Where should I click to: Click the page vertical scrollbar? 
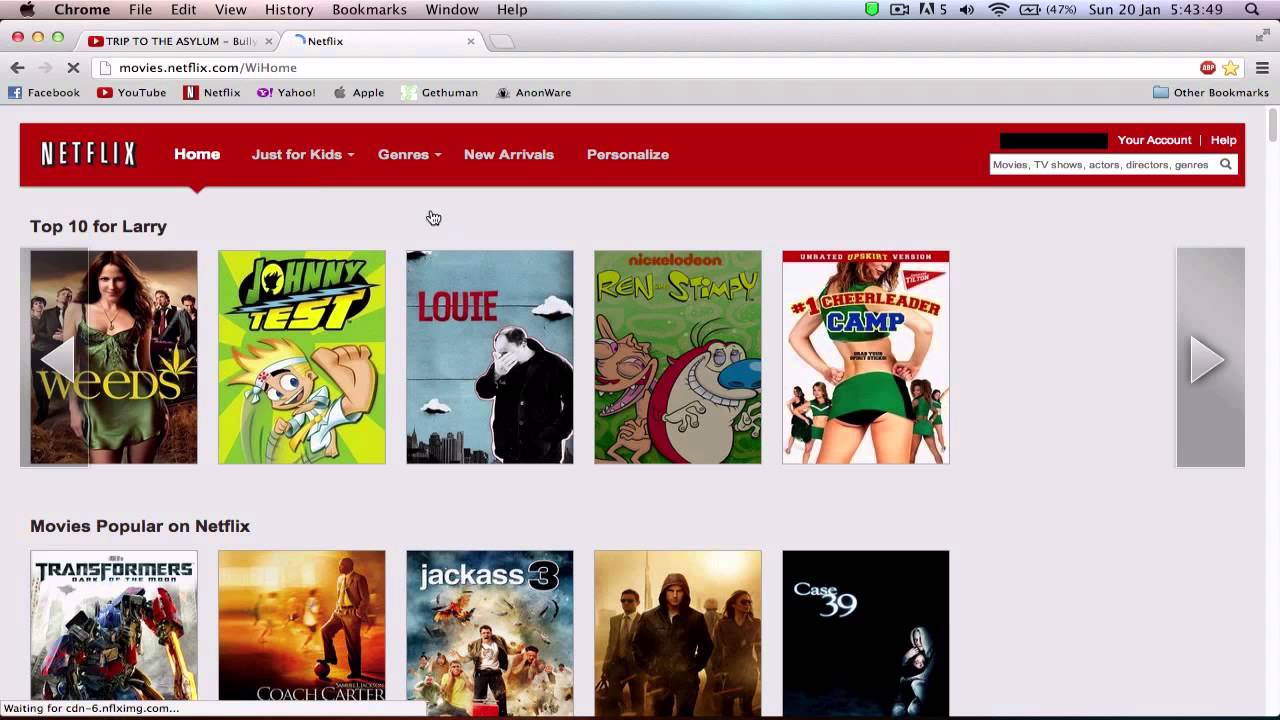[x=1272, y=125]
